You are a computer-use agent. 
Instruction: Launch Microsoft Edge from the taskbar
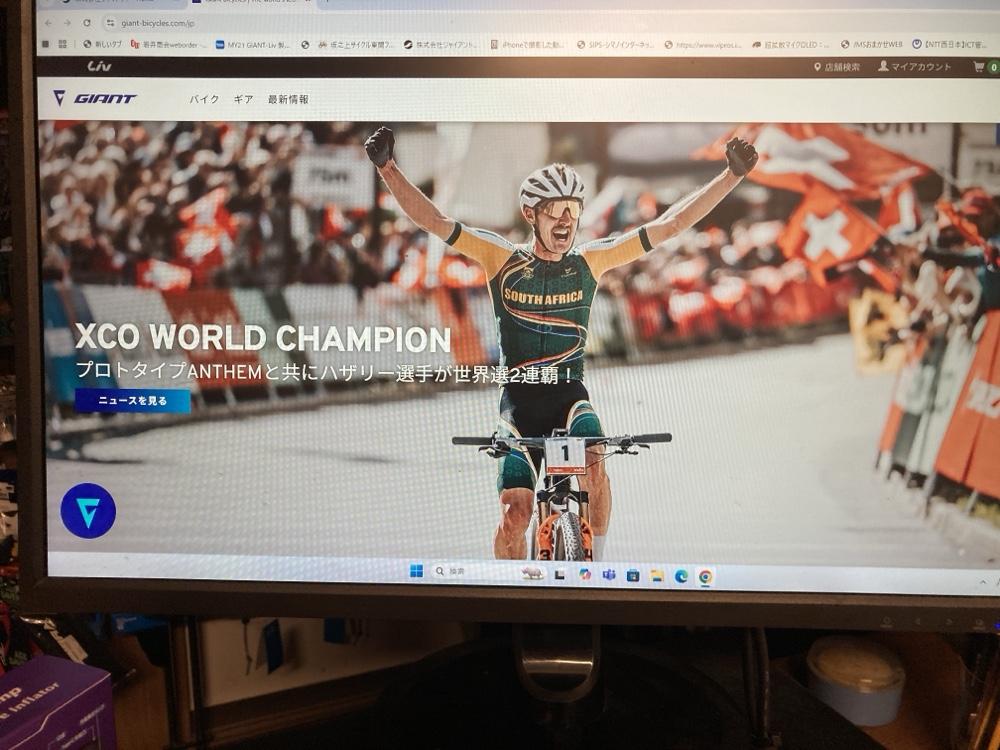[x=681, y=576]
